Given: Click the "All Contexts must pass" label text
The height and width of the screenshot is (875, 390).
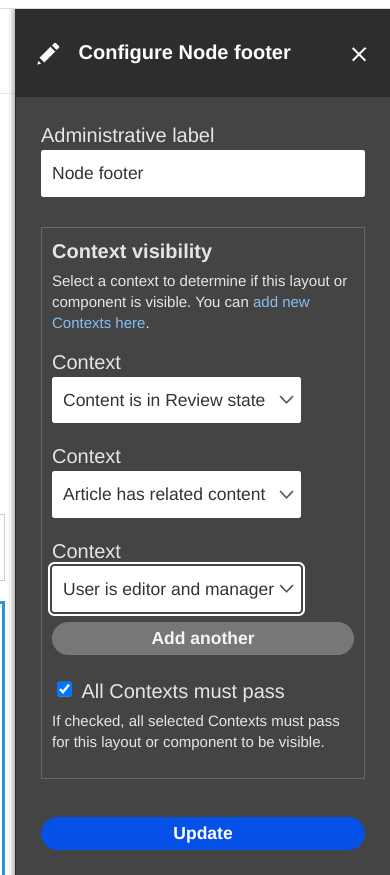Looking at the screenshot, I should point(183,691).
